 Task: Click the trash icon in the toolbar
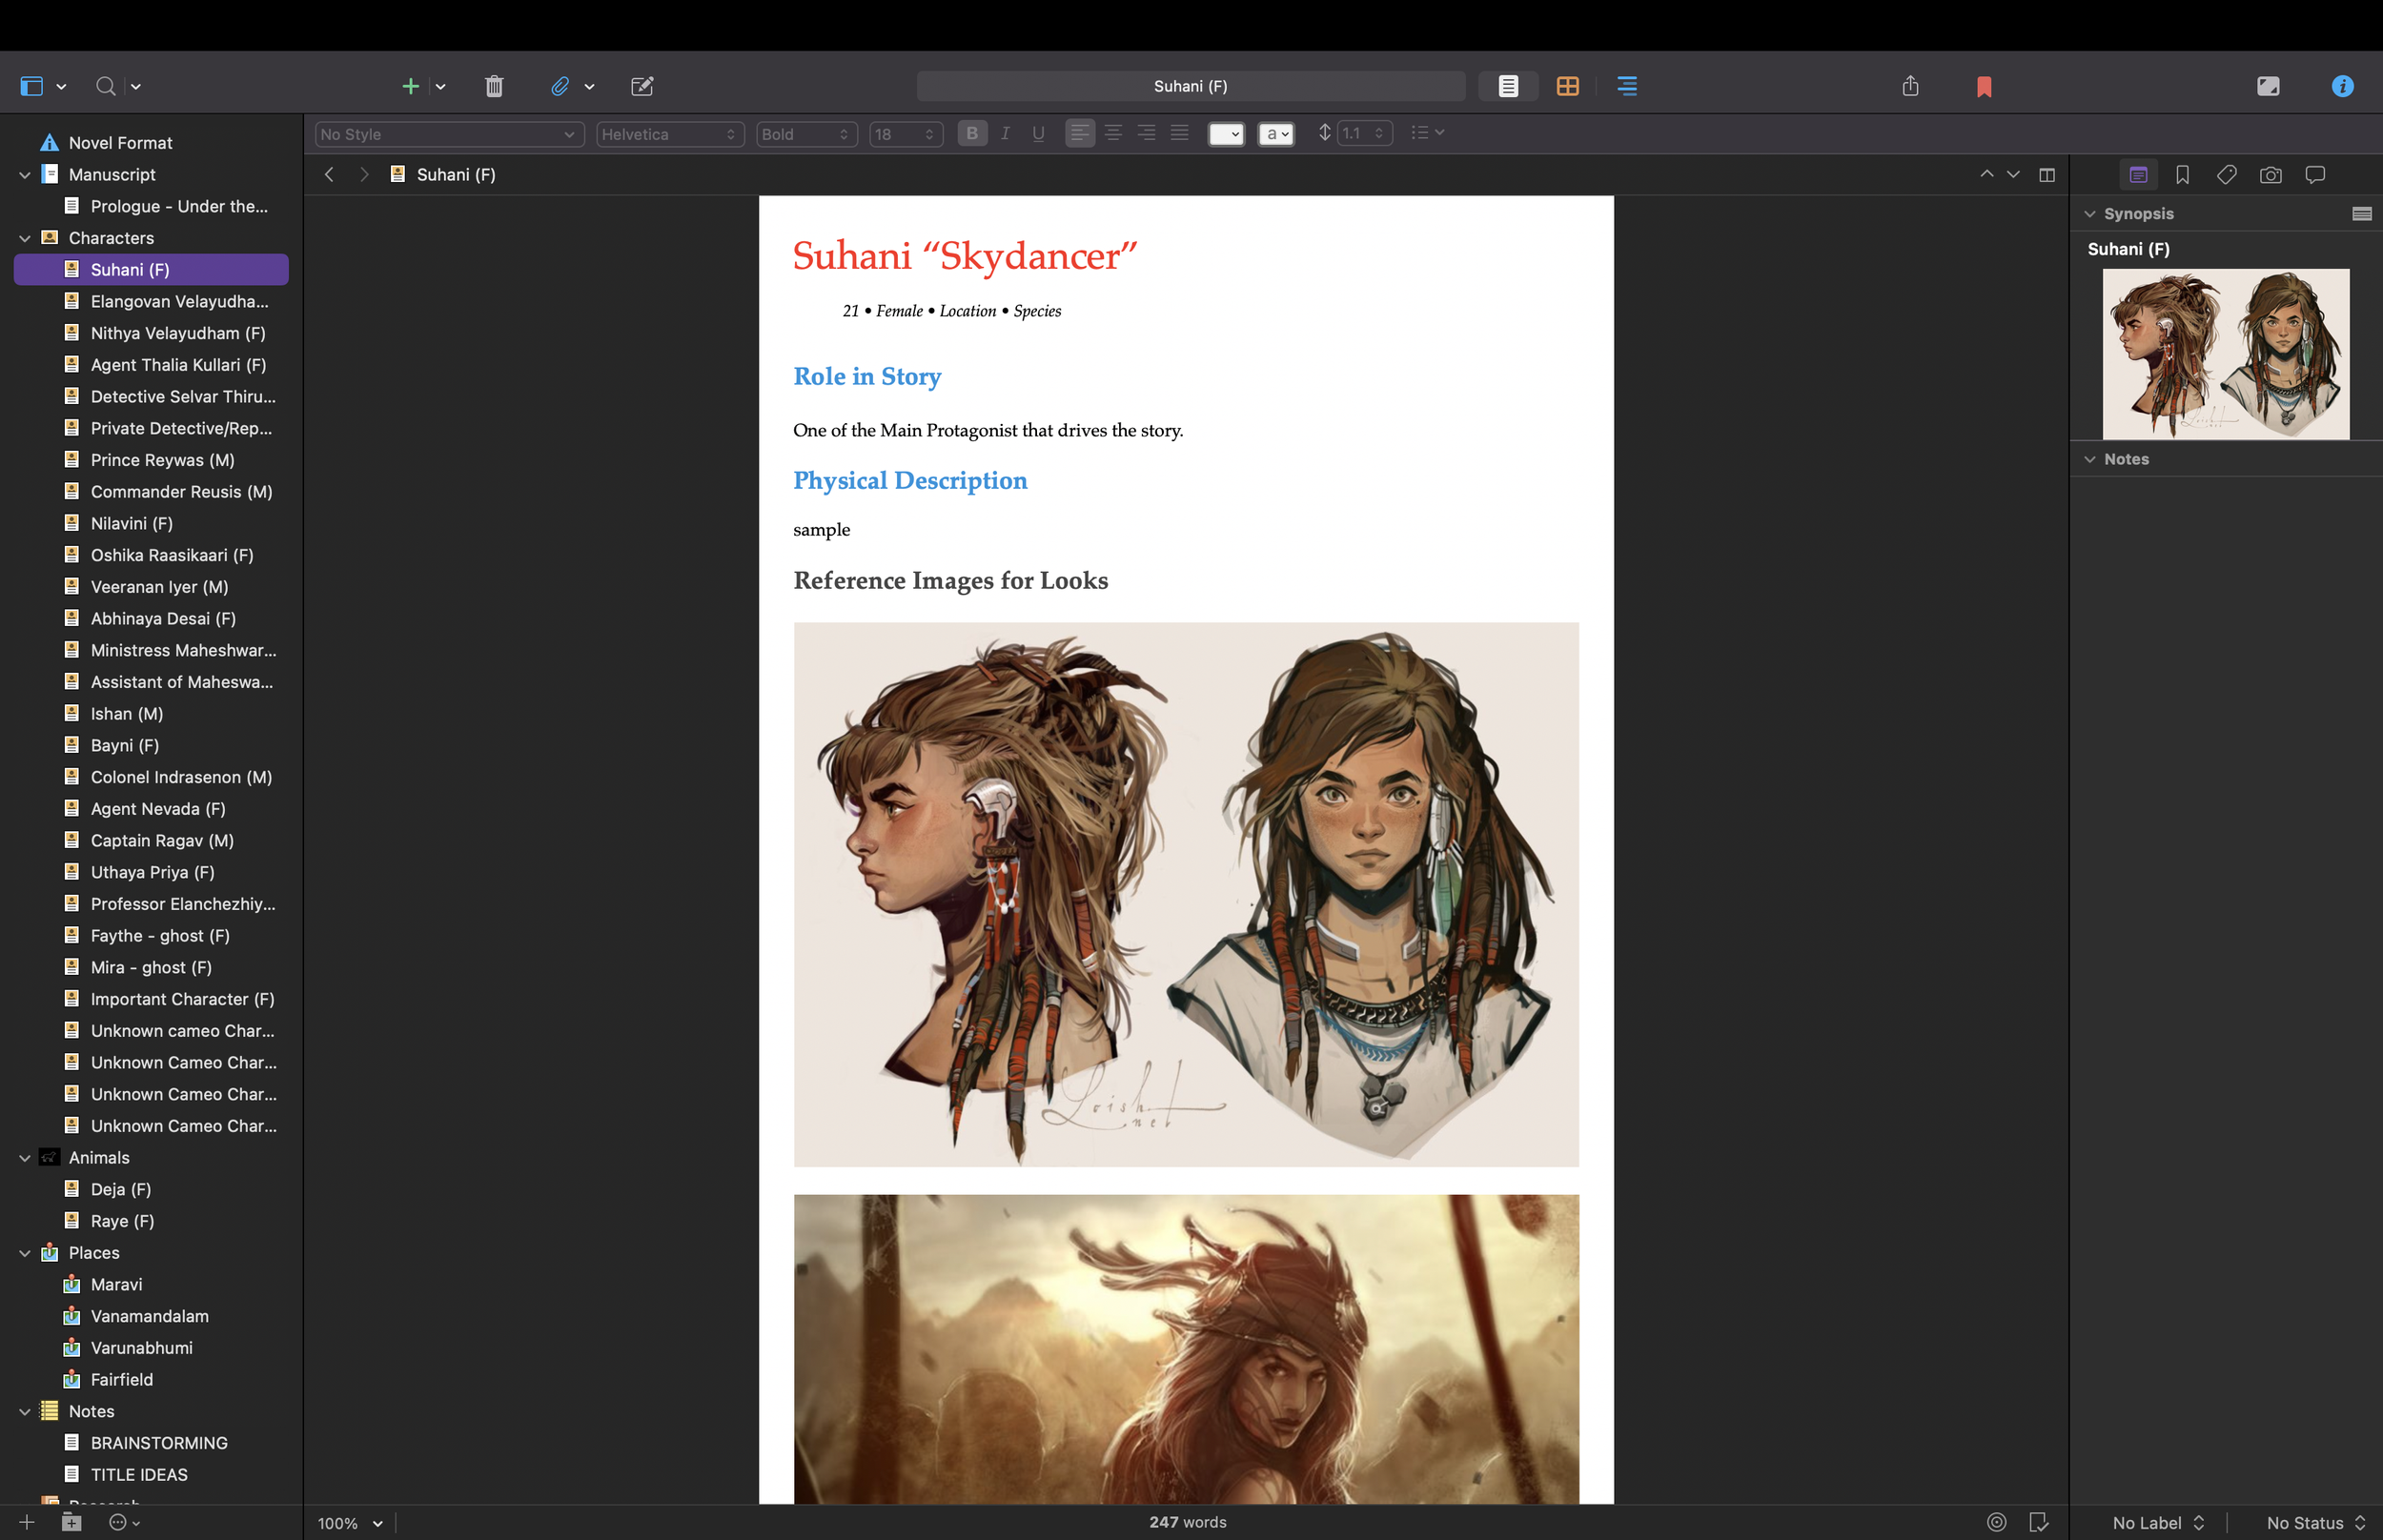tap(494, 86)
